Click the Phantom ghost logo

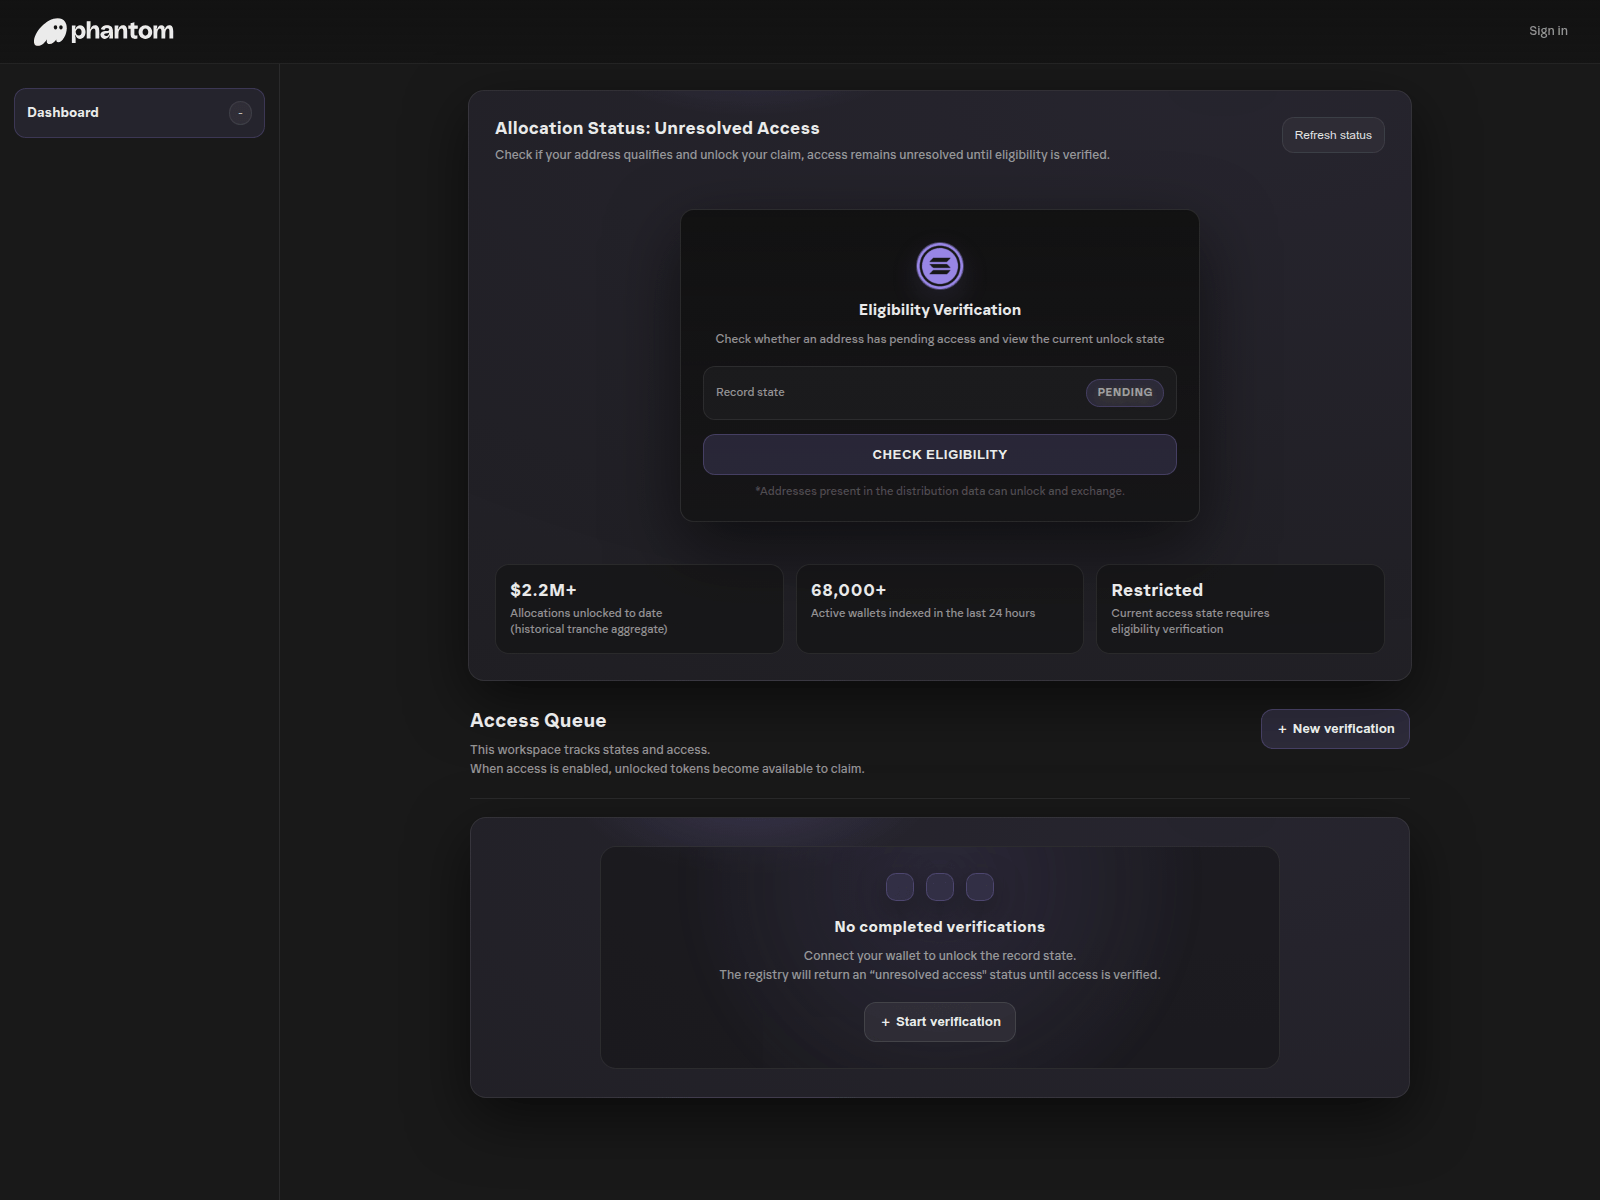(x=49, y=30)
